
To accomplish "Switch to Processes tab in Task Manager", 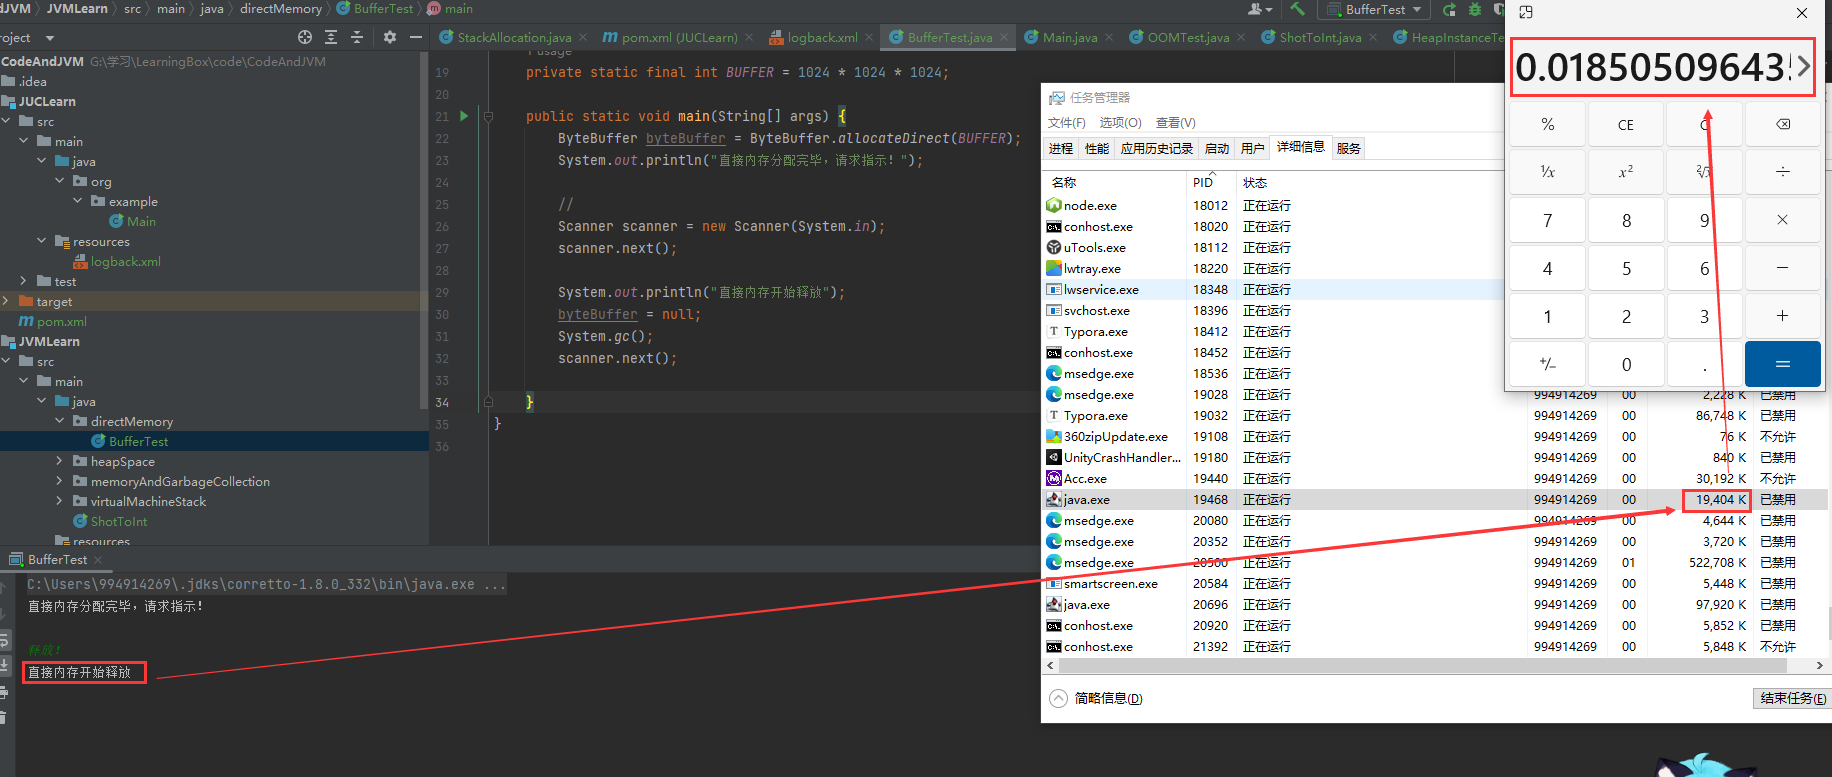I will click(1061, 148).
